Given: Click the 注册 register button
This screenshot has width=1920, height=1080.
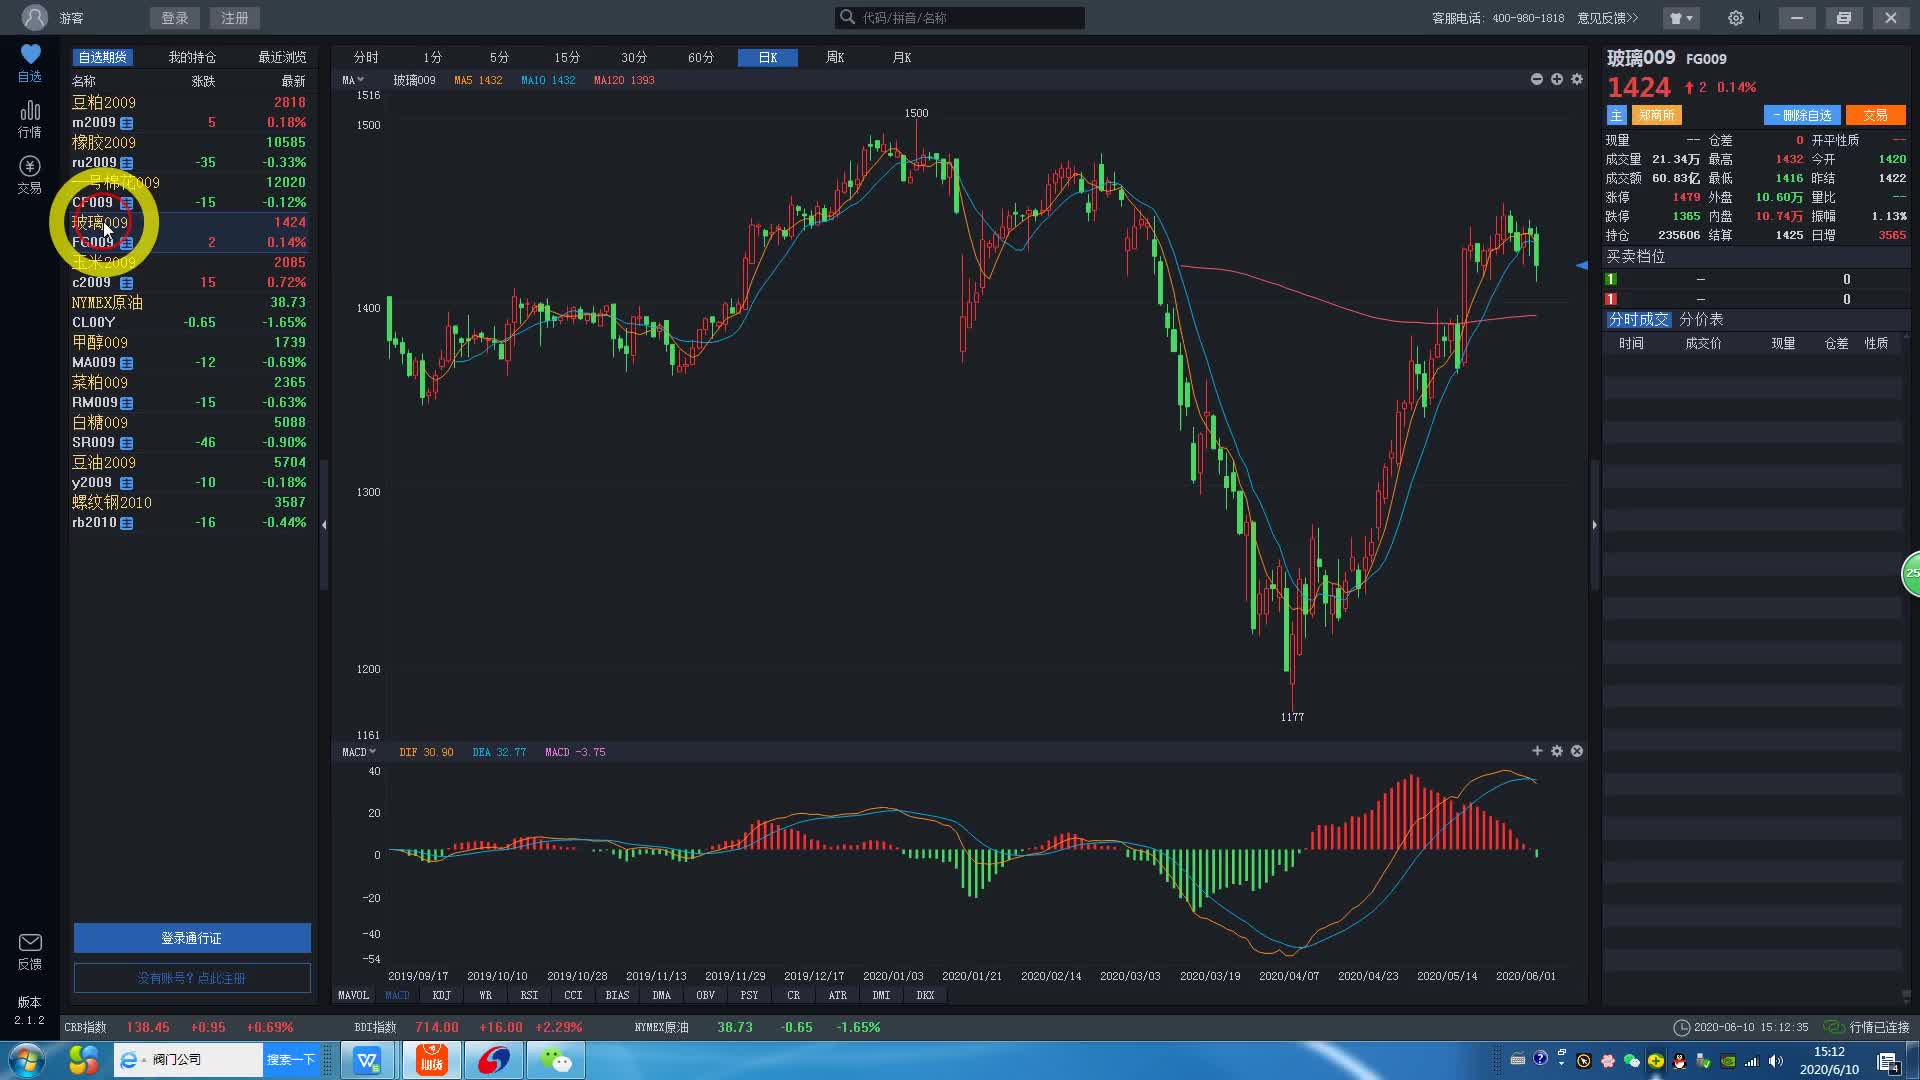Looking at the screenshot, I should [235, 18].
